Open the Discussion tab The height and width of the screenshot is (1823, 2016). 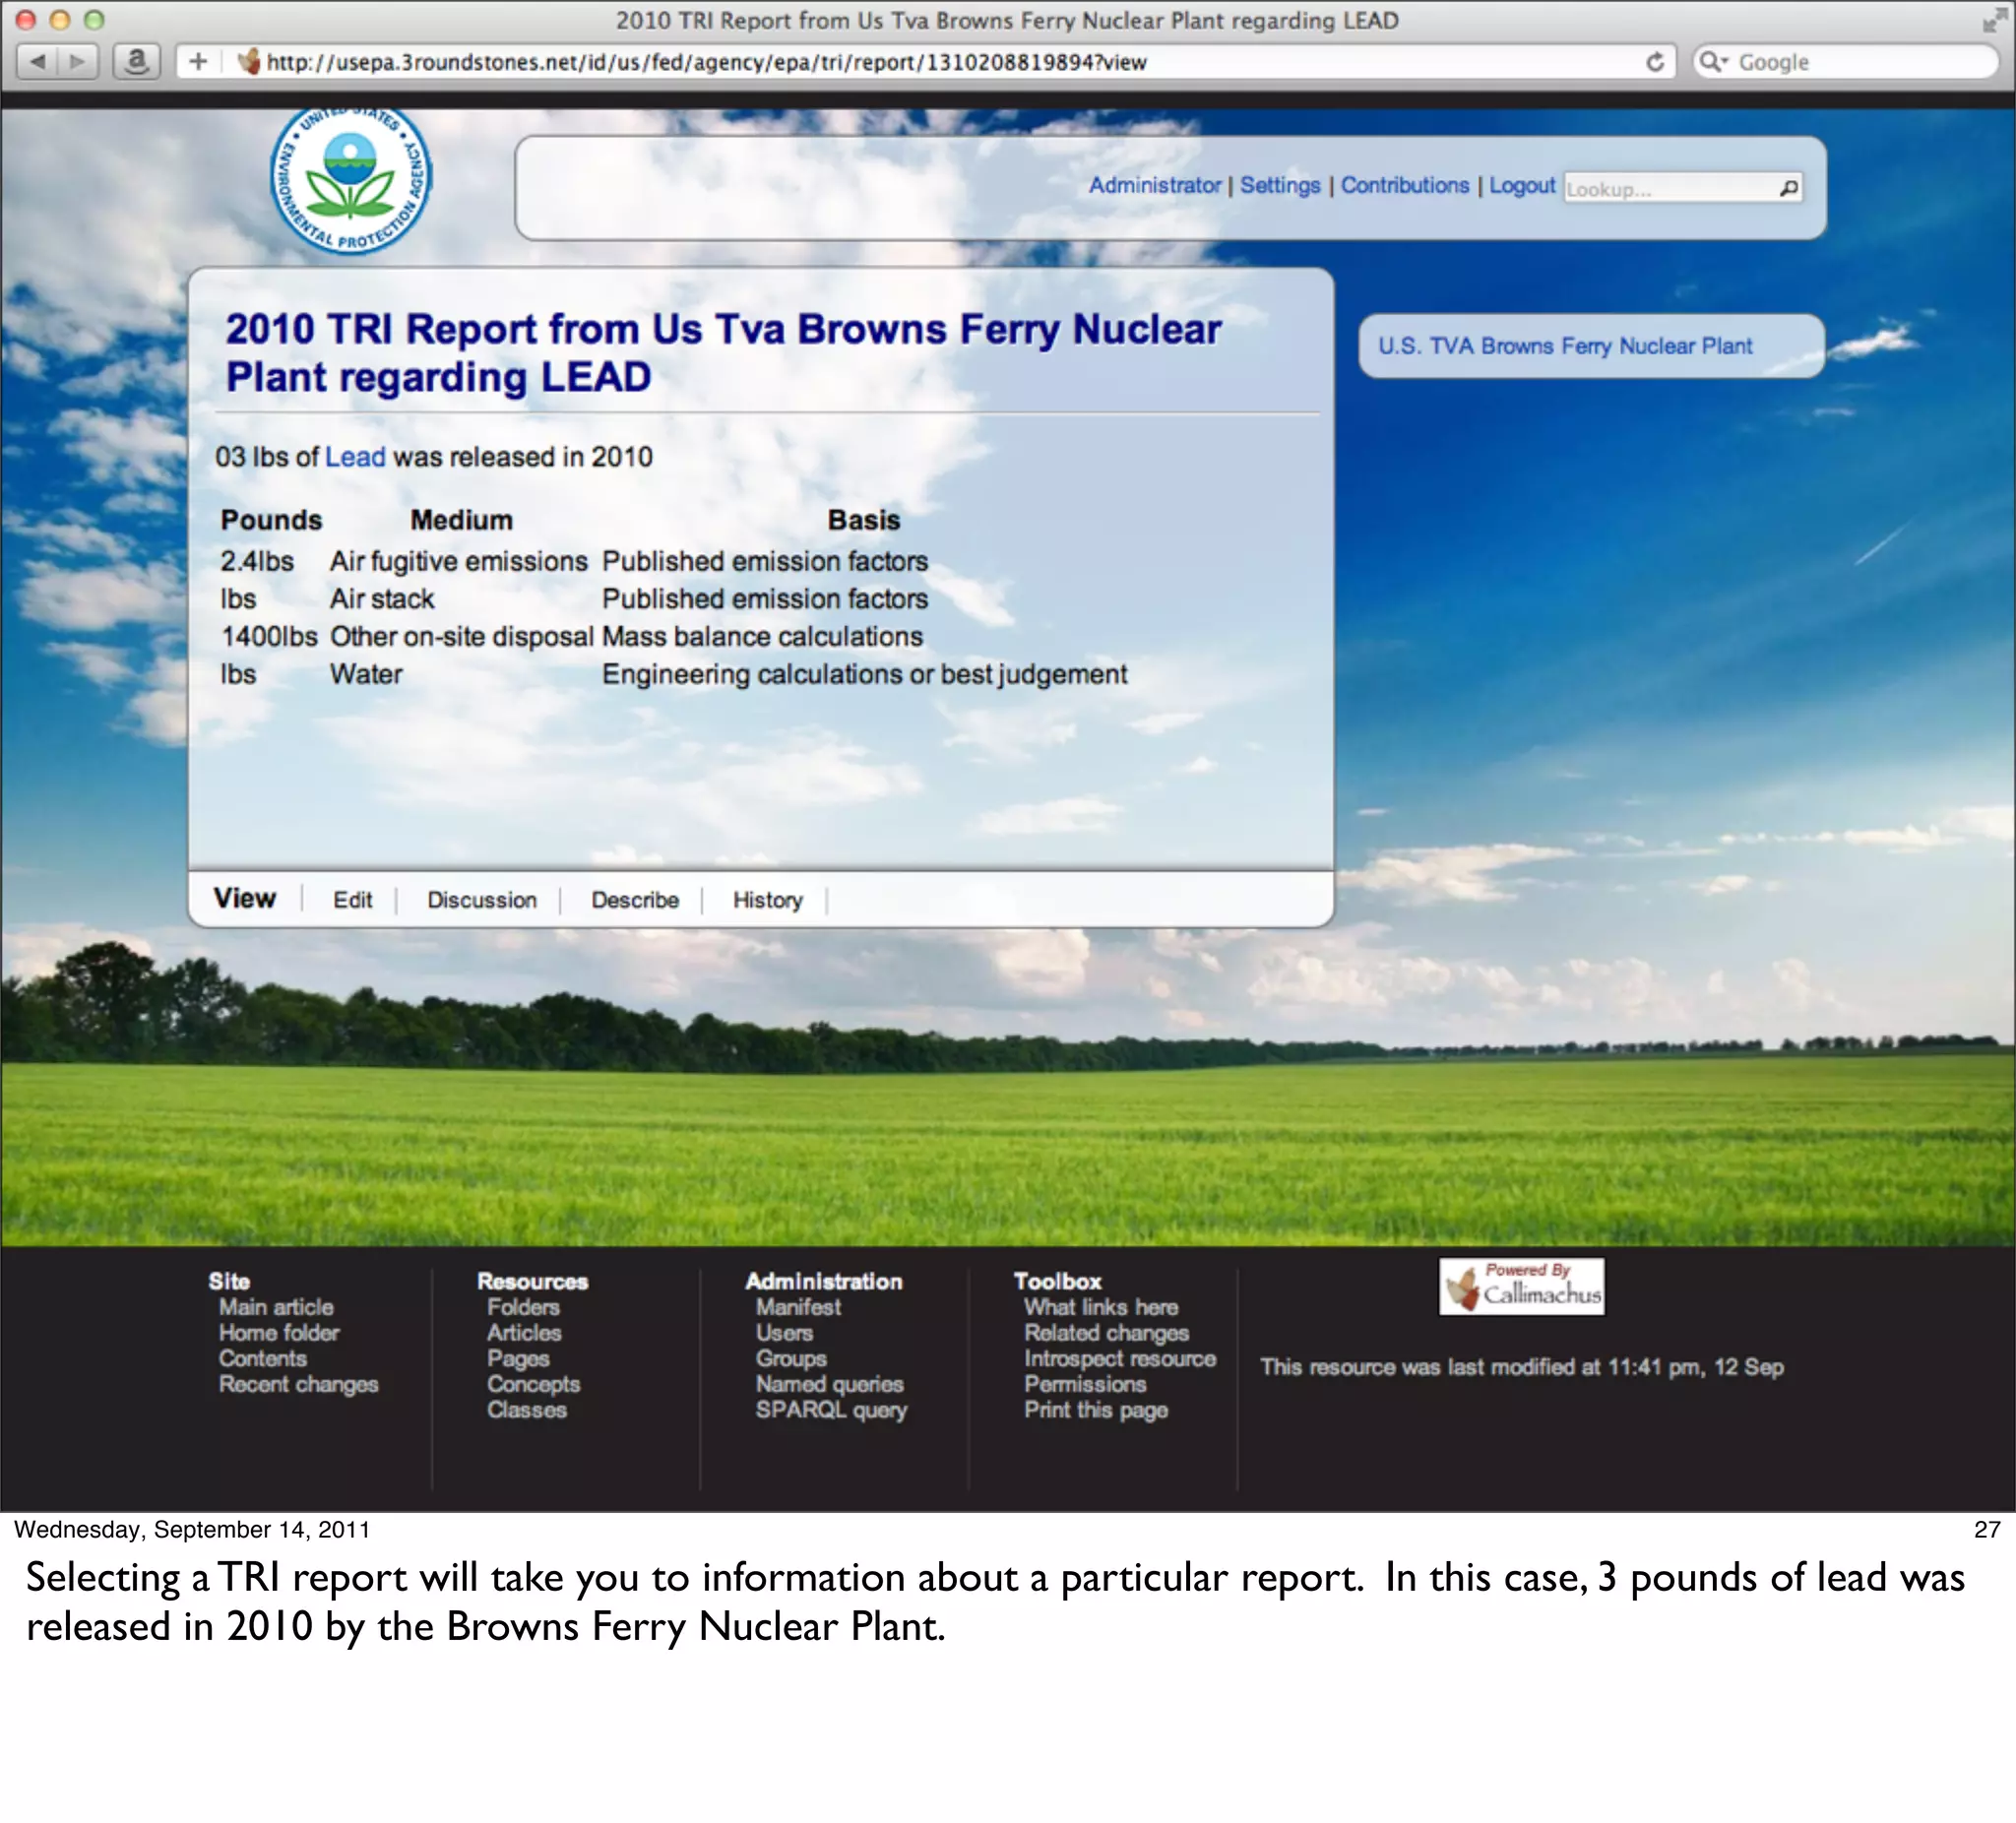pos(482,900)
